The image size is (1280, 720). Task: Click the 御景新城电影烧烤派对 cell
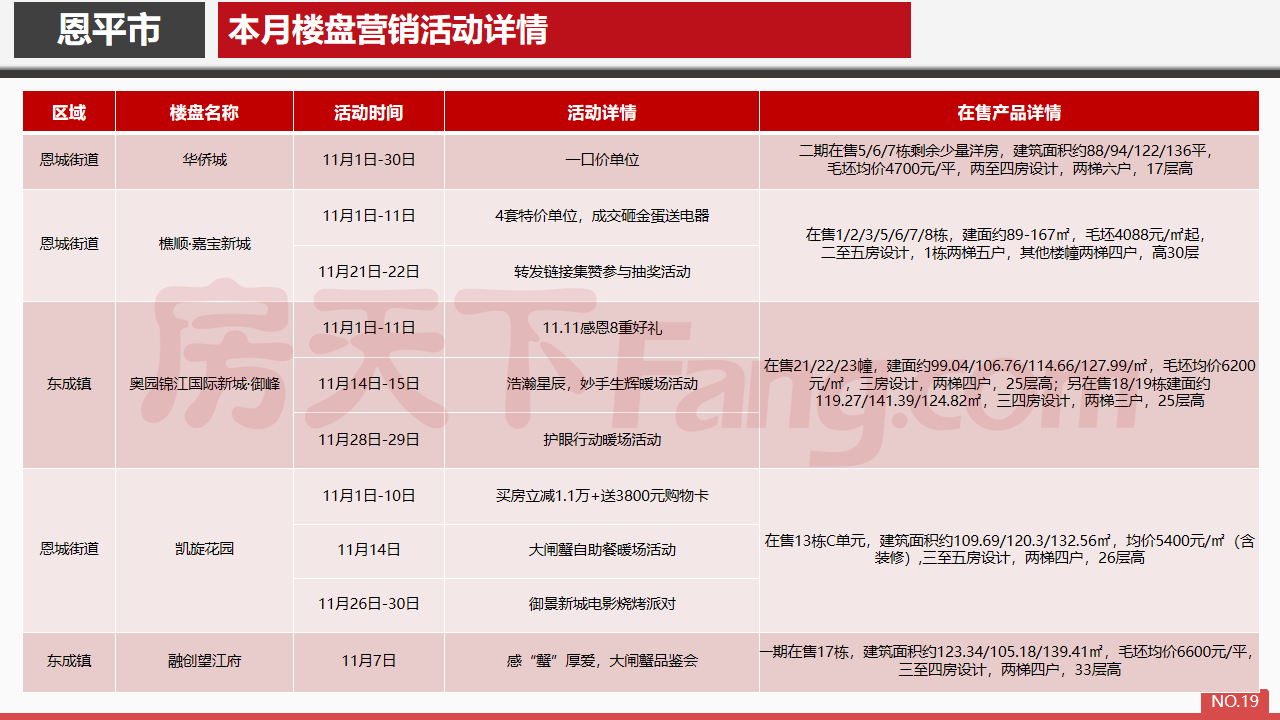[x=602, y=604]
